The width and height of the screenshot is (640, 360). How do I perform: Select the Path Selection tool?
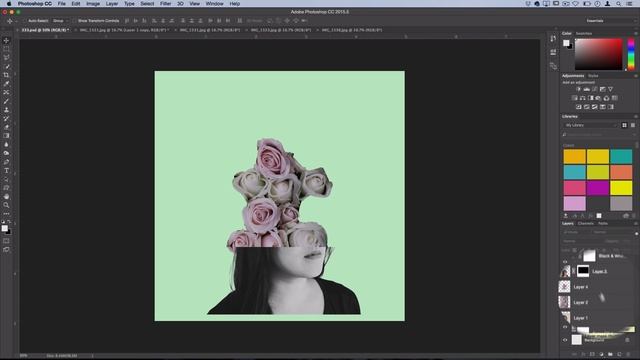click(x=6, y=179)
